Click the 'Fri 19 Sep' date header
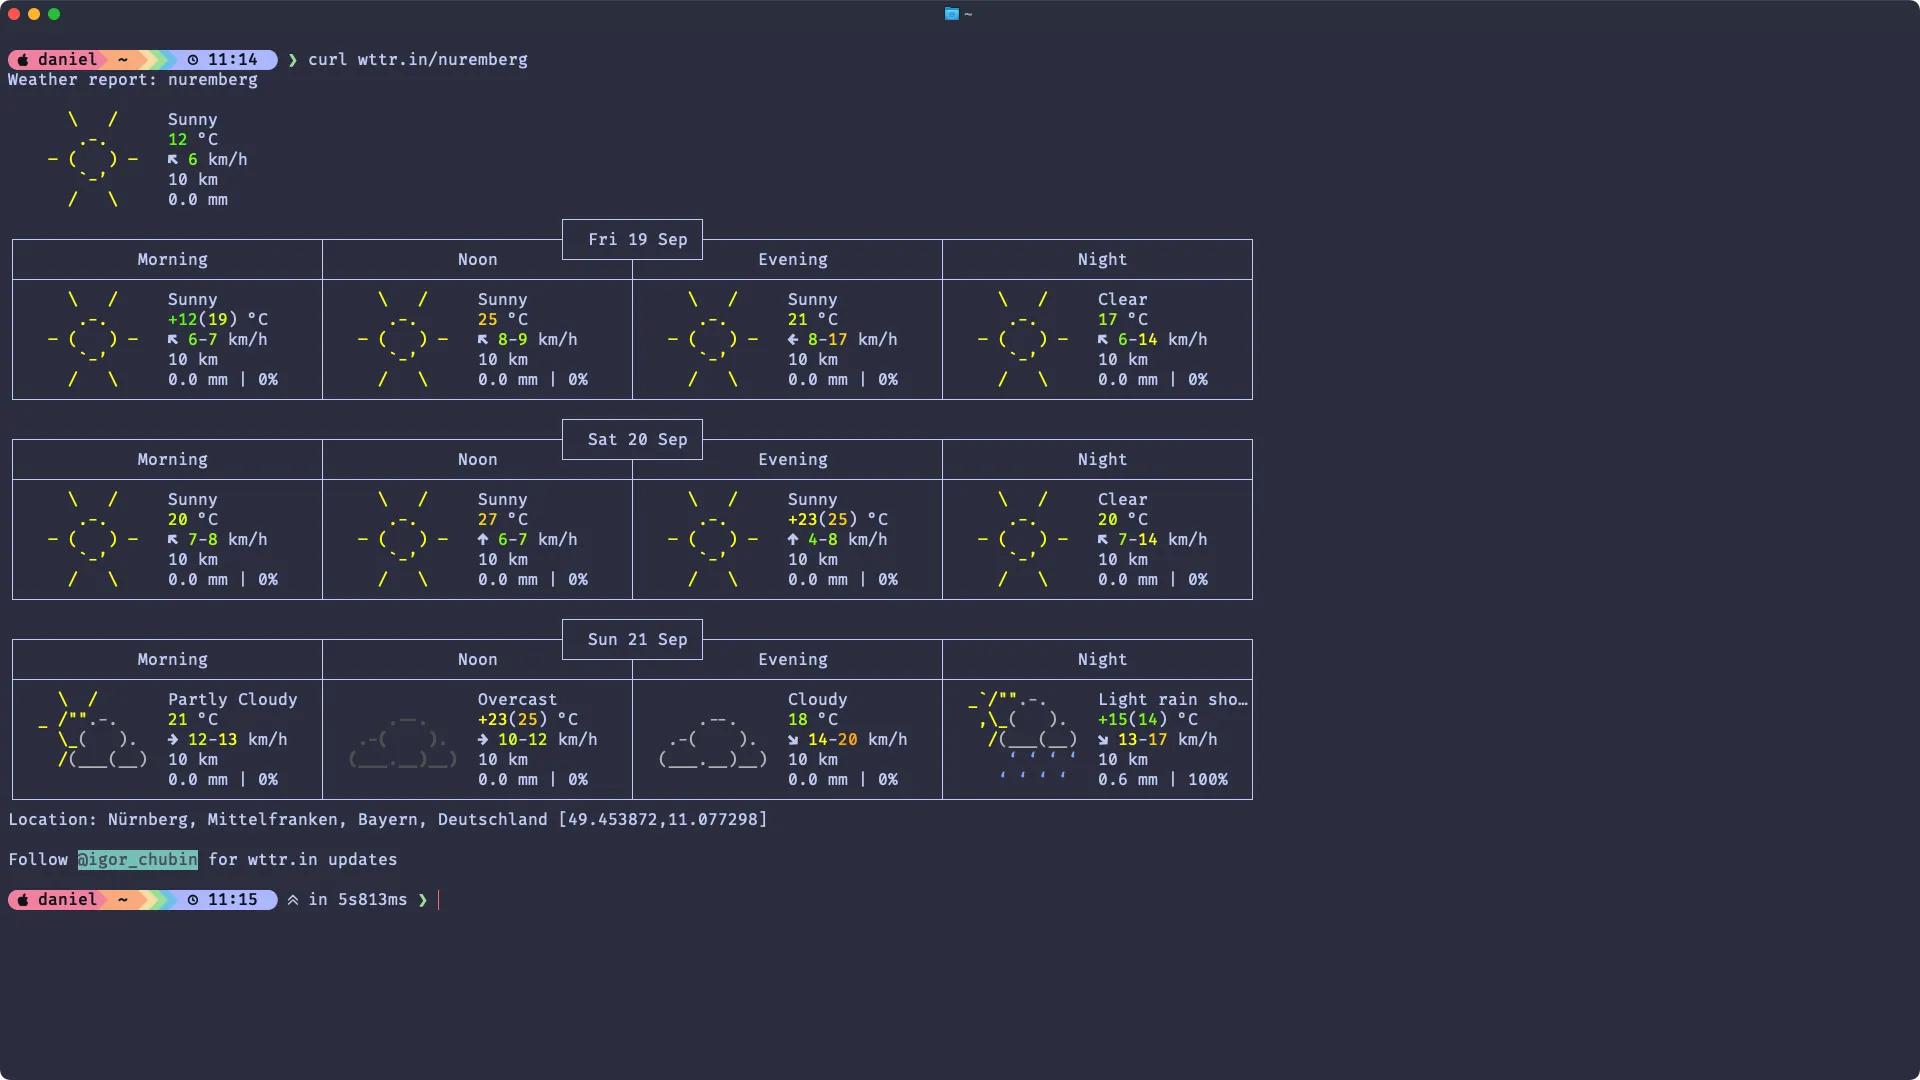The image size is (1920, 1080). pyautogui.click(x=638, y=240)
